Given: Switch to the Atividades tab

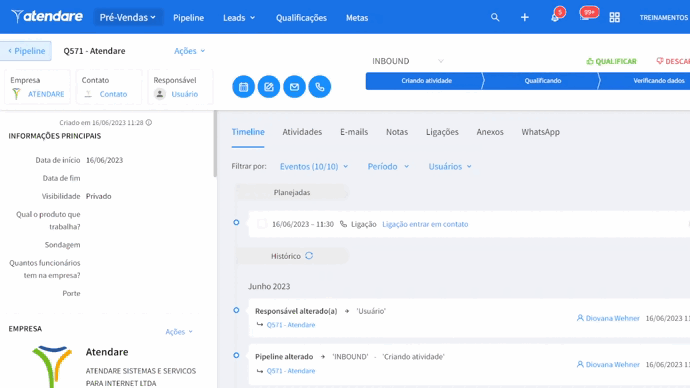Looking at the screenshot, I should pyautogui.click(x=302, y=132).
